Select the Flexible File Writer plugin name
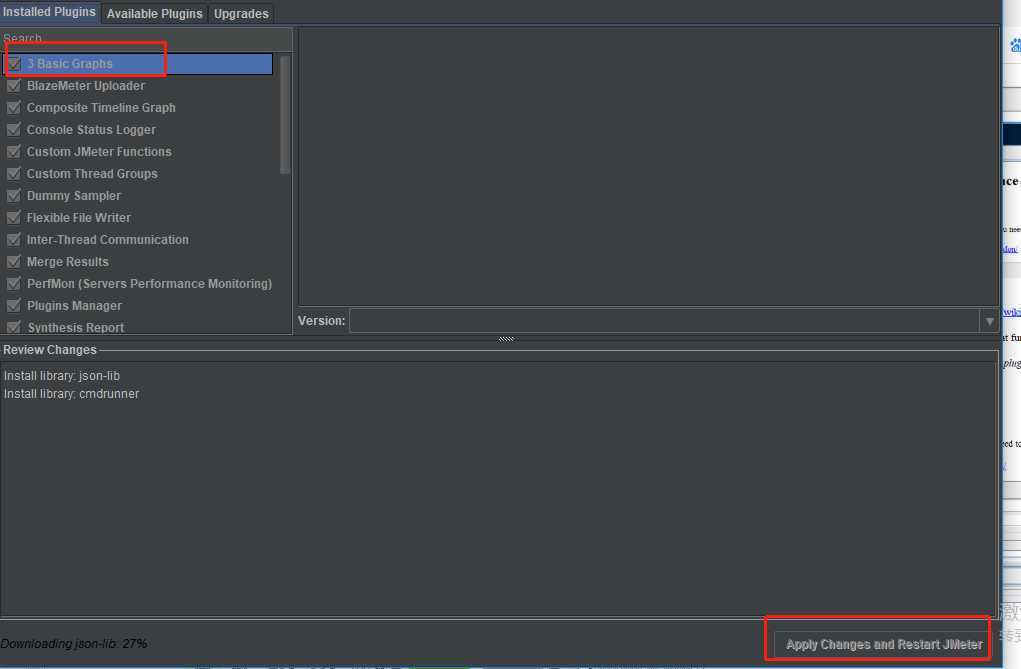 (79, 218)
